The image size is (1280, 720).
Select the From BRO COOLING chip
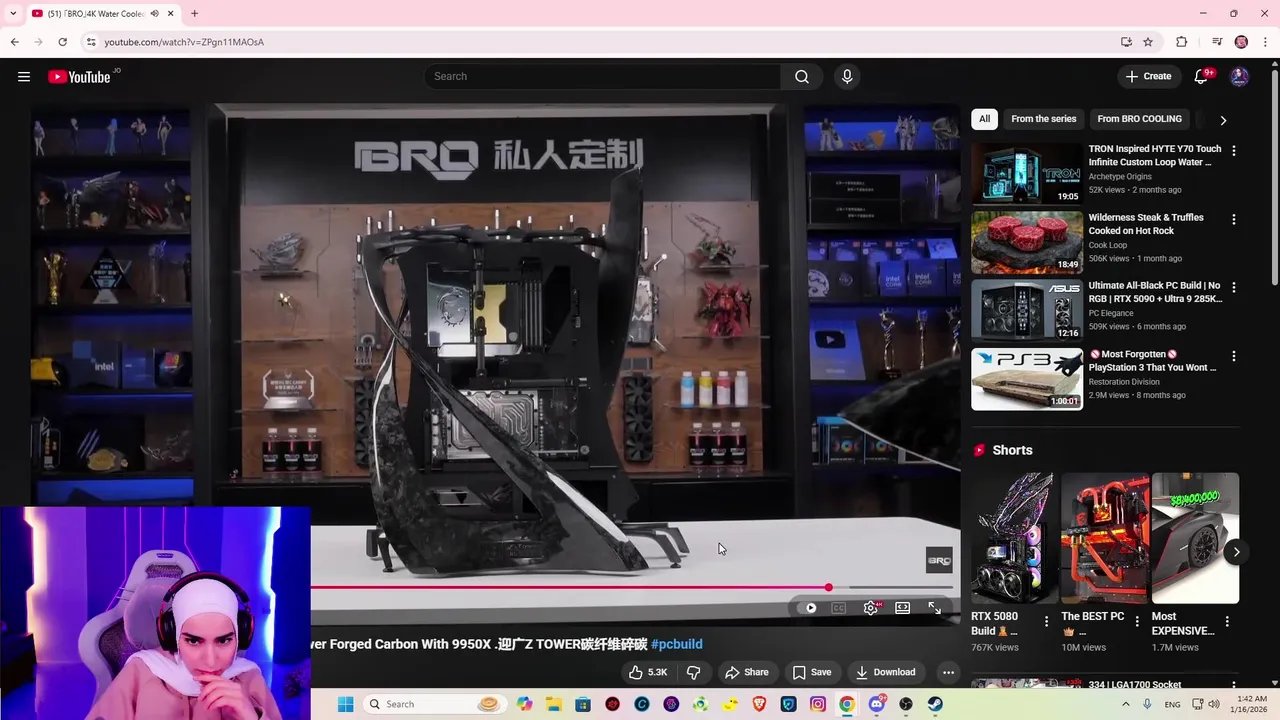(1139, 119)
